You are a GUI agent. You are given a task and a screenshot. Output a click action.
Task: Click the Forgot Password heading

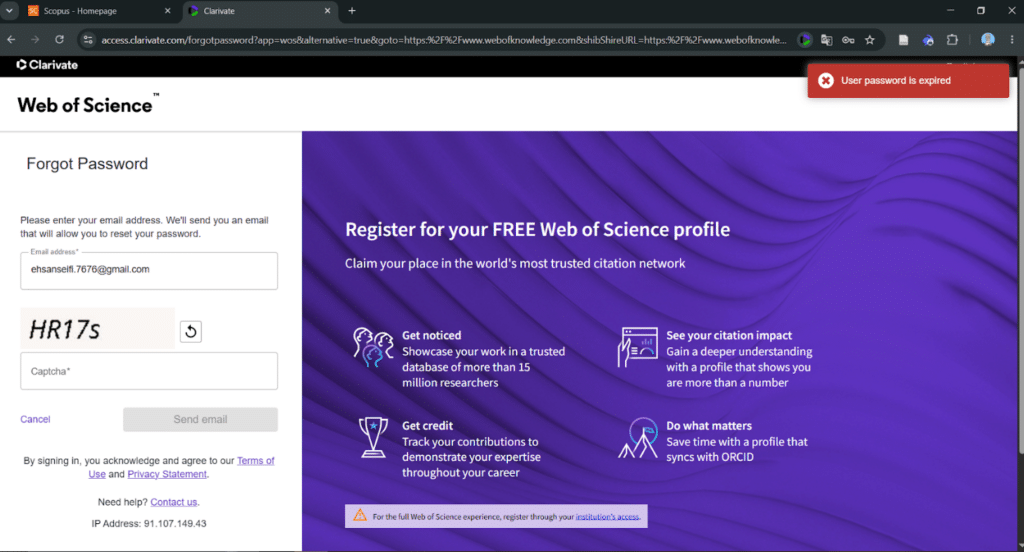pos(87,164)
